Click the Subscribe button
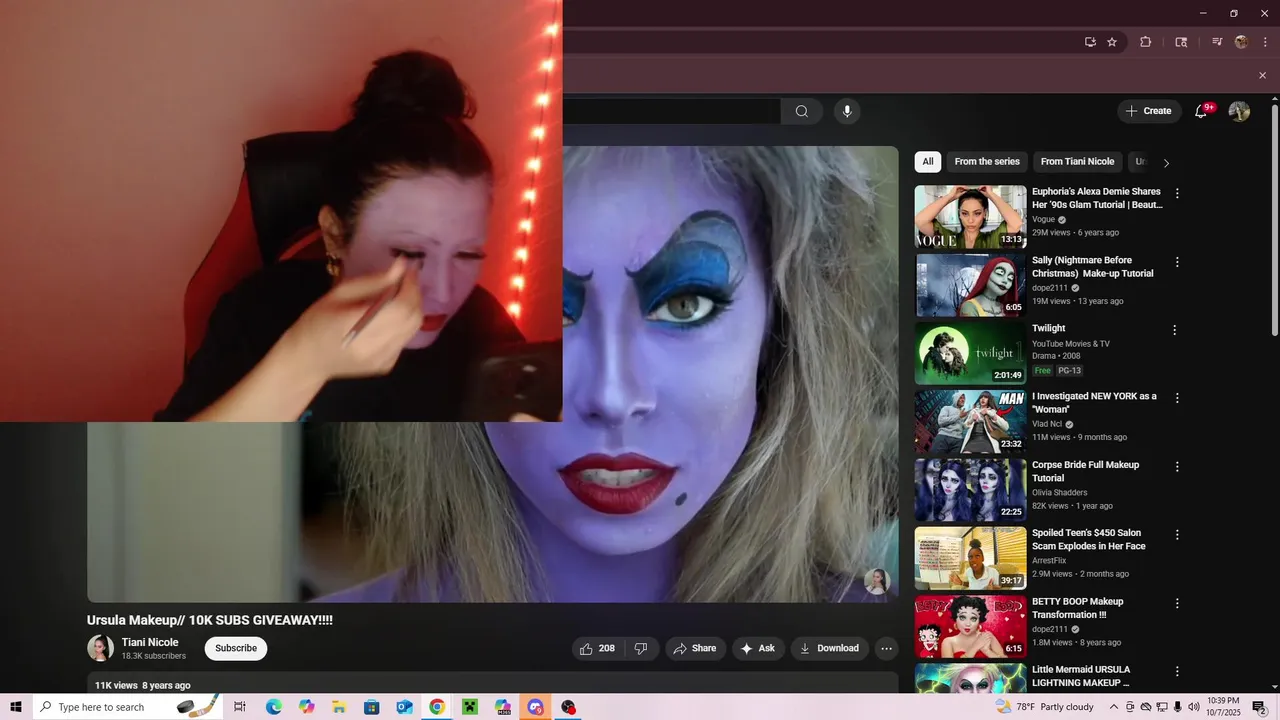The image size is (1280, 720). [236, 648]
